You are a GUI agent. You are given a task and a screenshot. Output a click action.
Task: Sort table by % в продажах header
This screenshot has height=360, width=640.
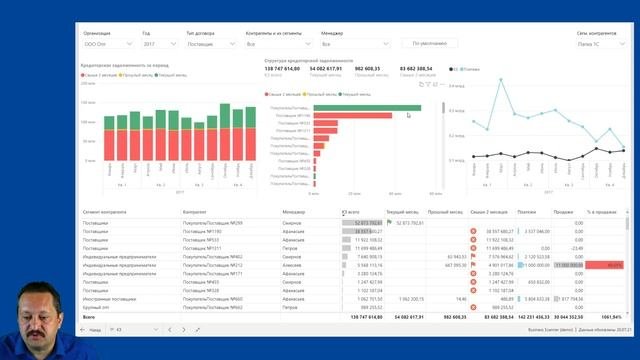(601, 212)
